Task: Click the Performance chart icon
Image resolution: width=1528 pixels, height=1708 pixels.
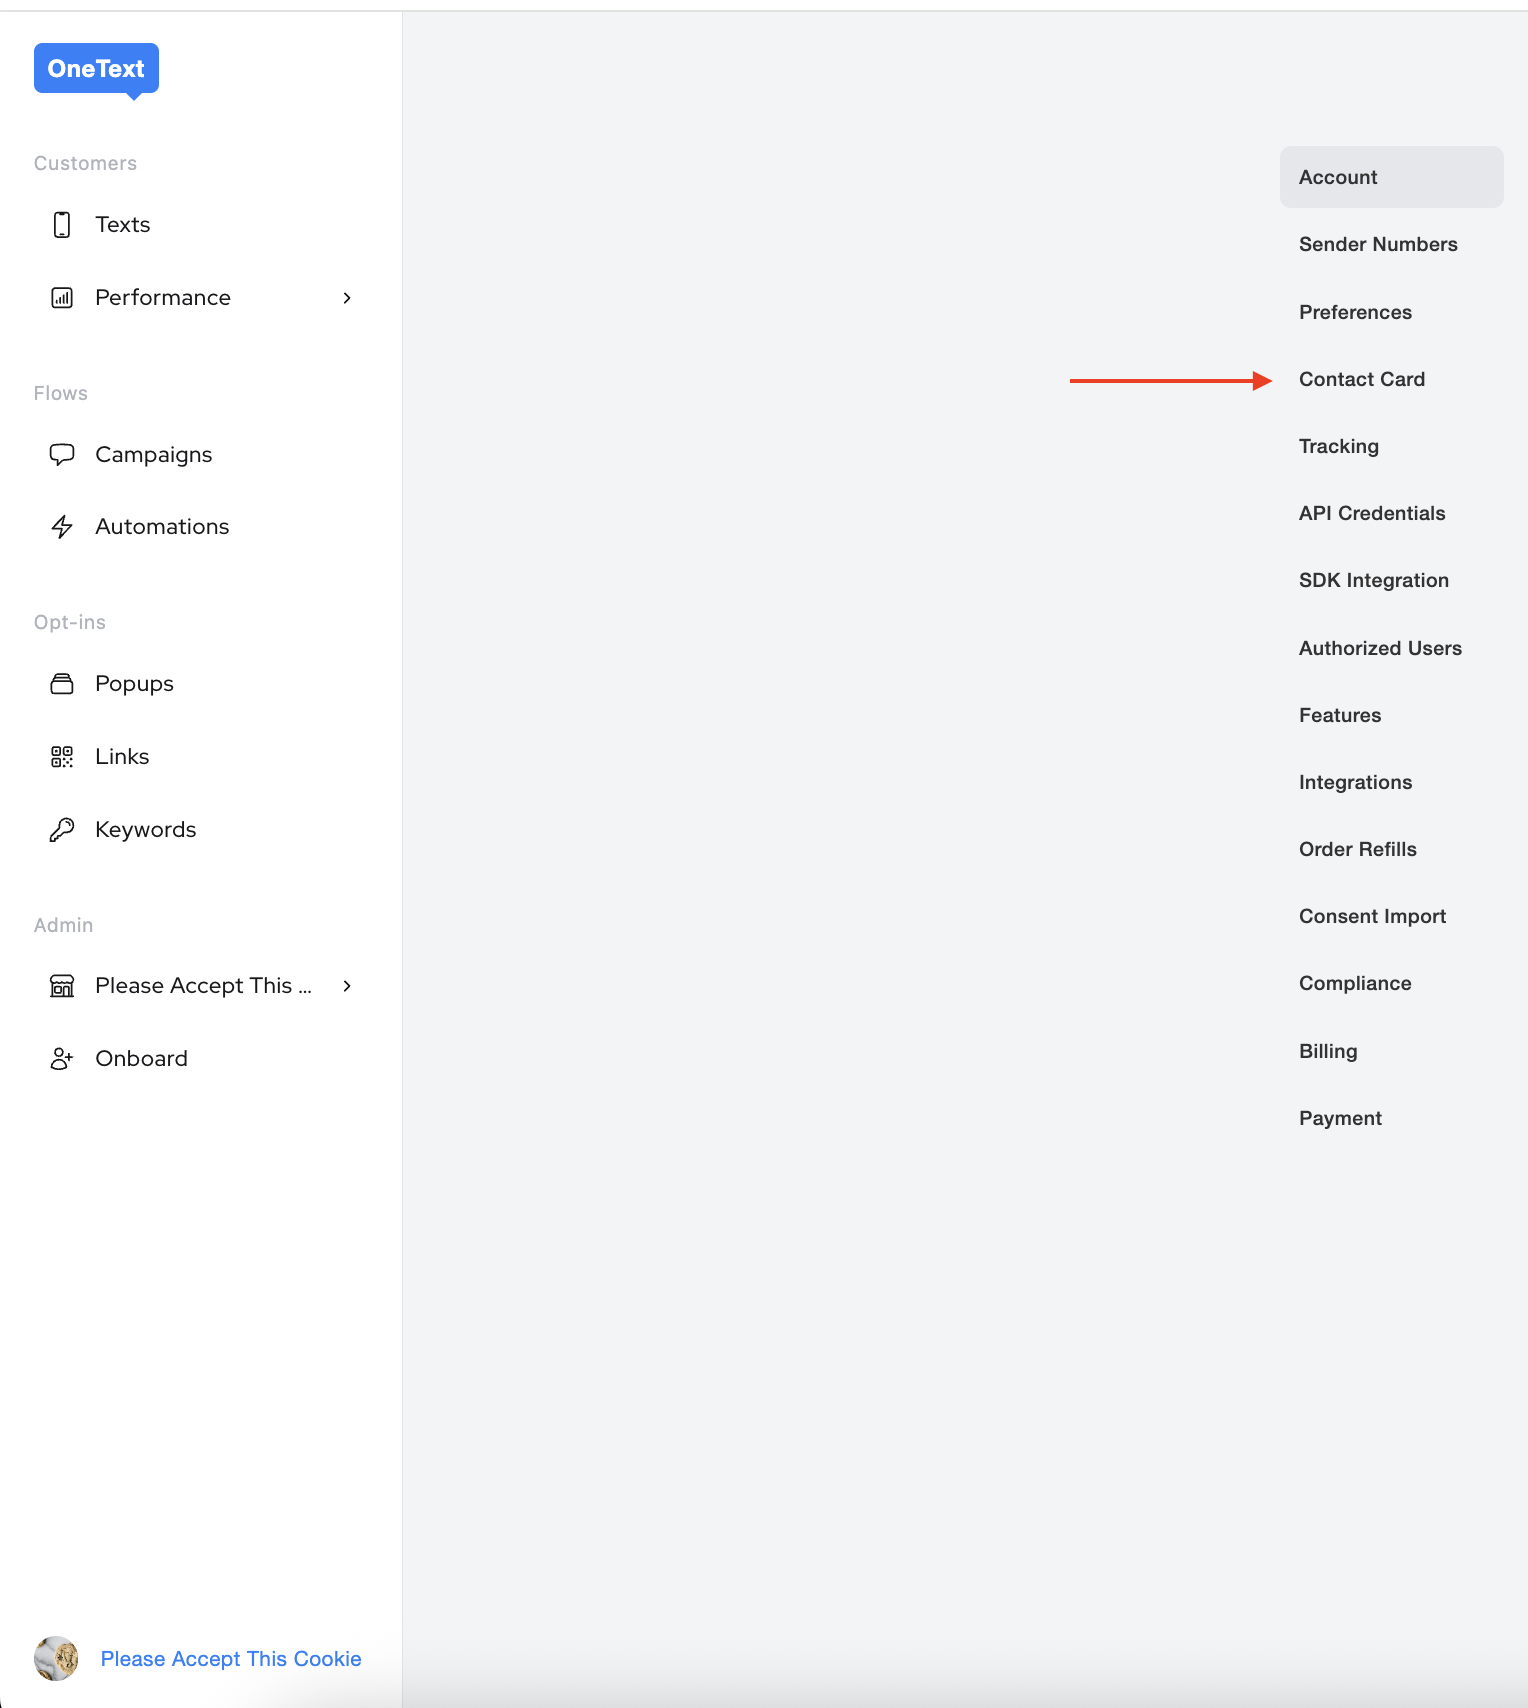Action: 62,298
